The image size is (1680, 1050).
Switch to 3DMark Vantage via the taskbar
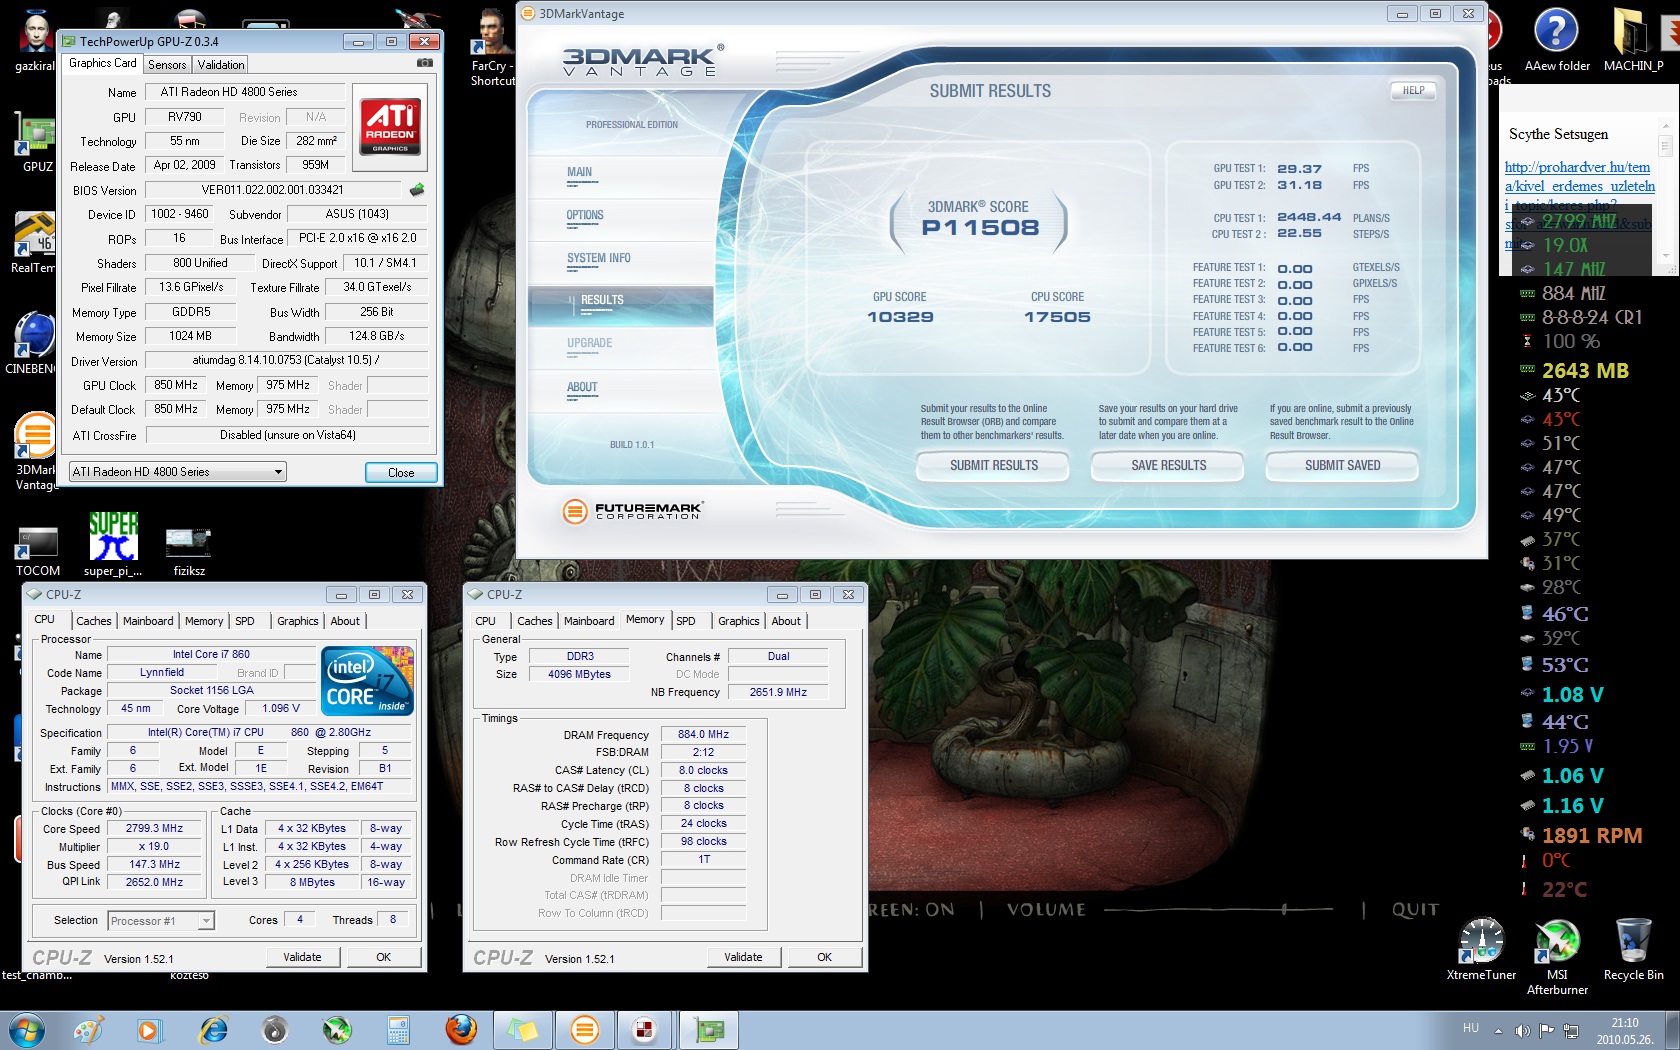[x=585, y=1030]
